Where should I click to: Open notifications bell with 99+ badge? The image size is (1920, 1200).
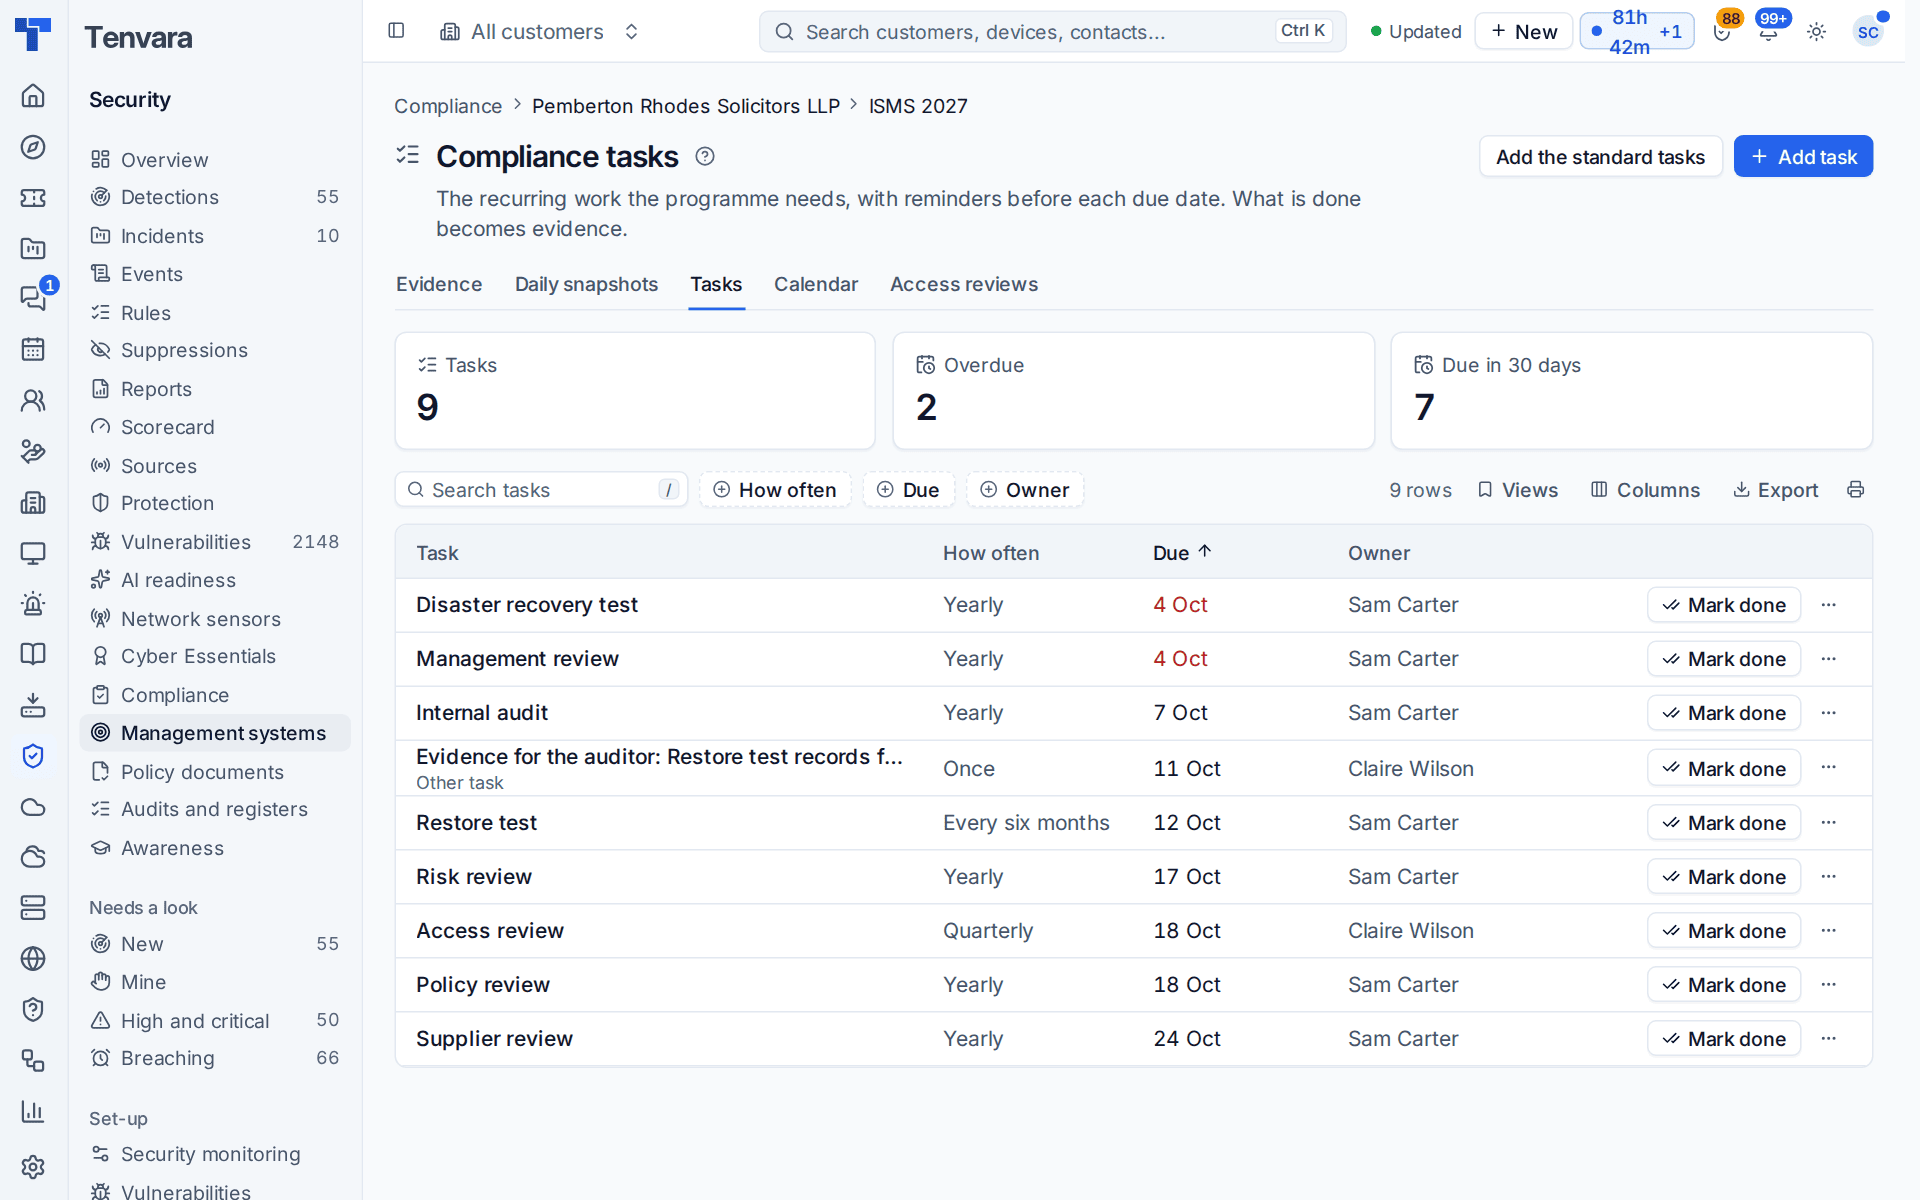pyautogui.click(x=1769, y=31)
